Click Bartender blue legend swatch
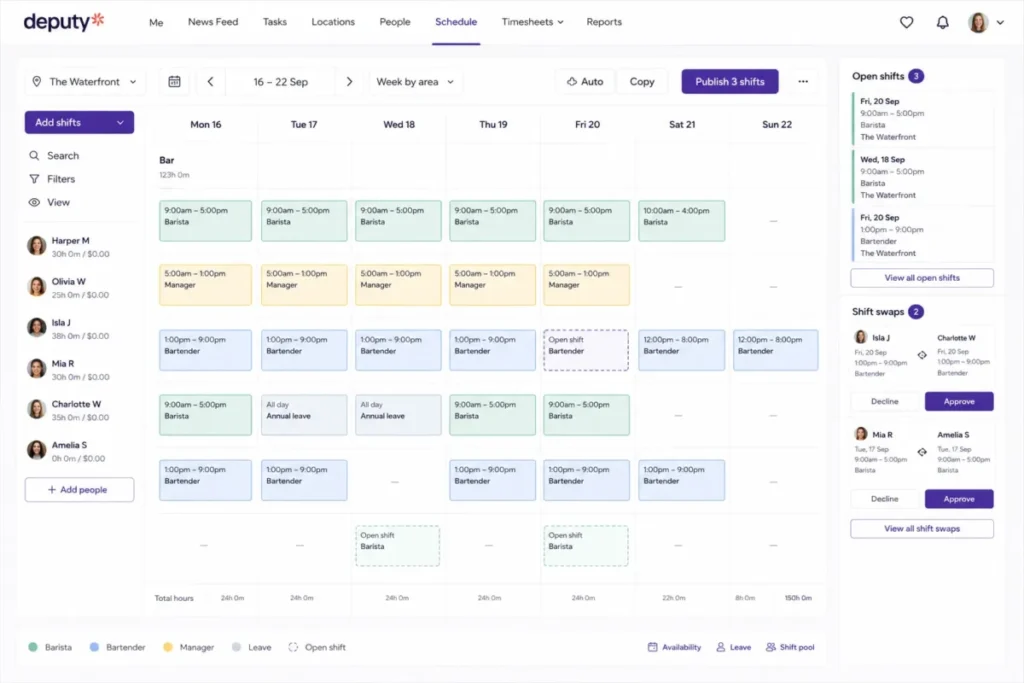 94,647
